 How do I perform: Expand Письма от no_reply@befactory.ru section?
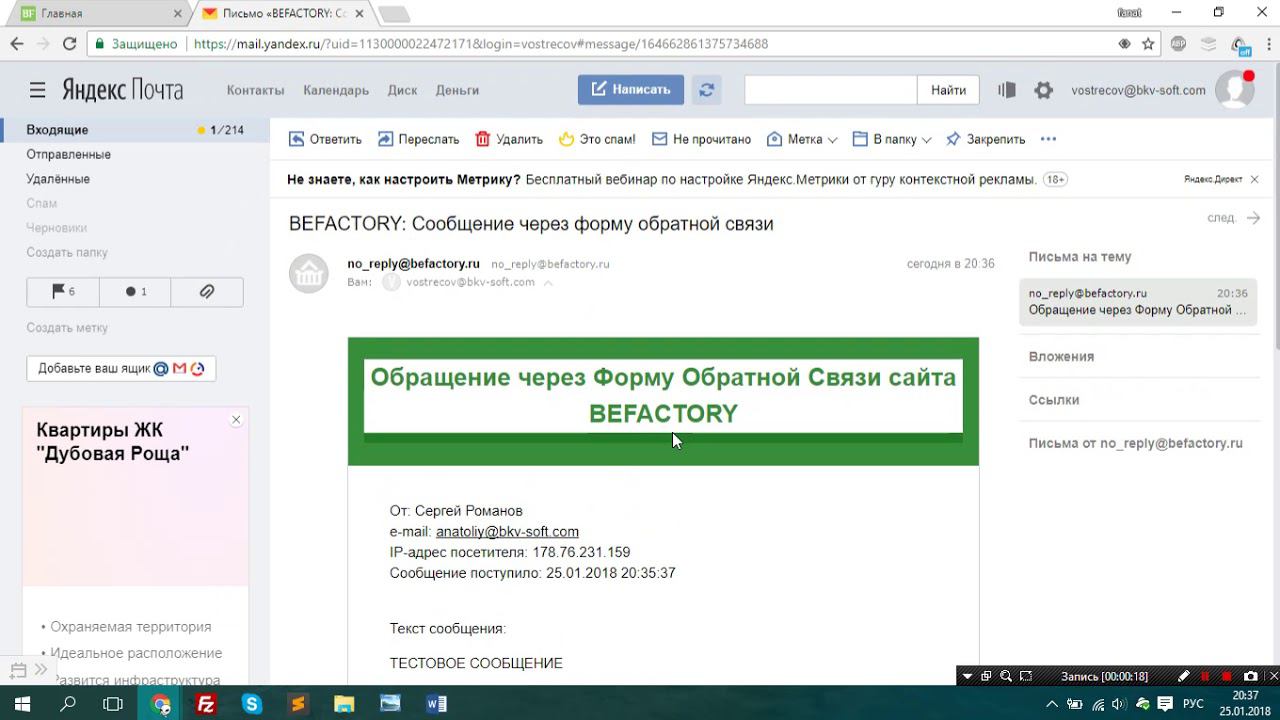point(1135,443)
